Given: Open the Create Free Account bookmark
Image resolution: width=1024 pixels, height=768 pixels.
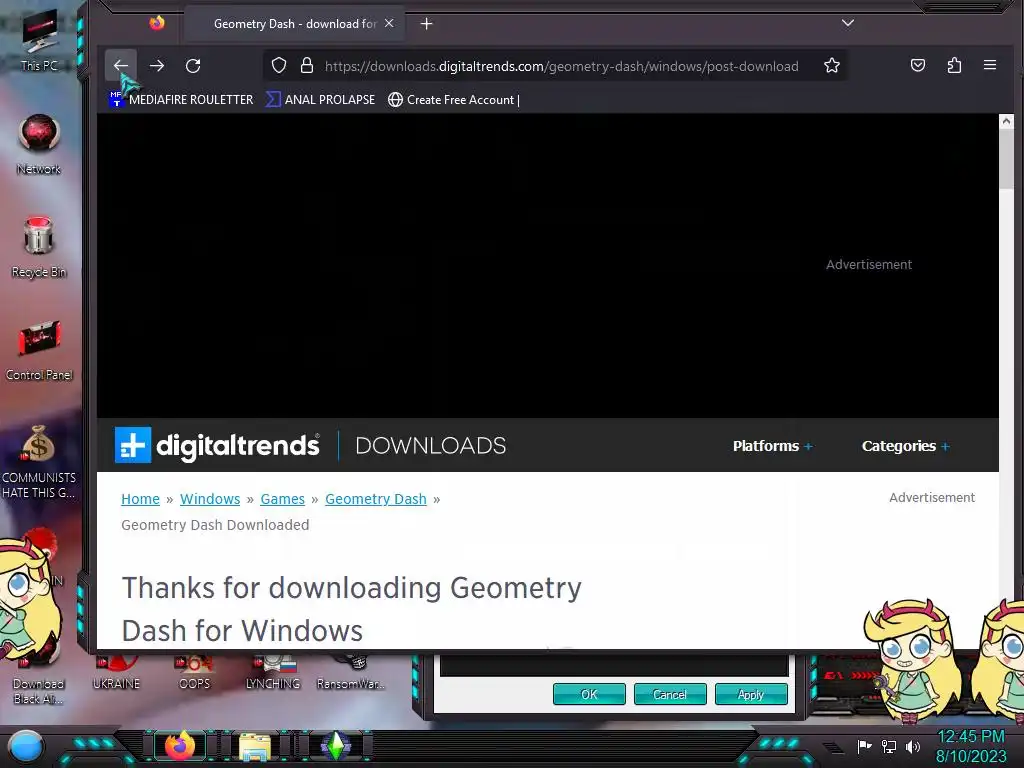Looking at the screenshot, I should pyautogui.click(x=454, y=99).
